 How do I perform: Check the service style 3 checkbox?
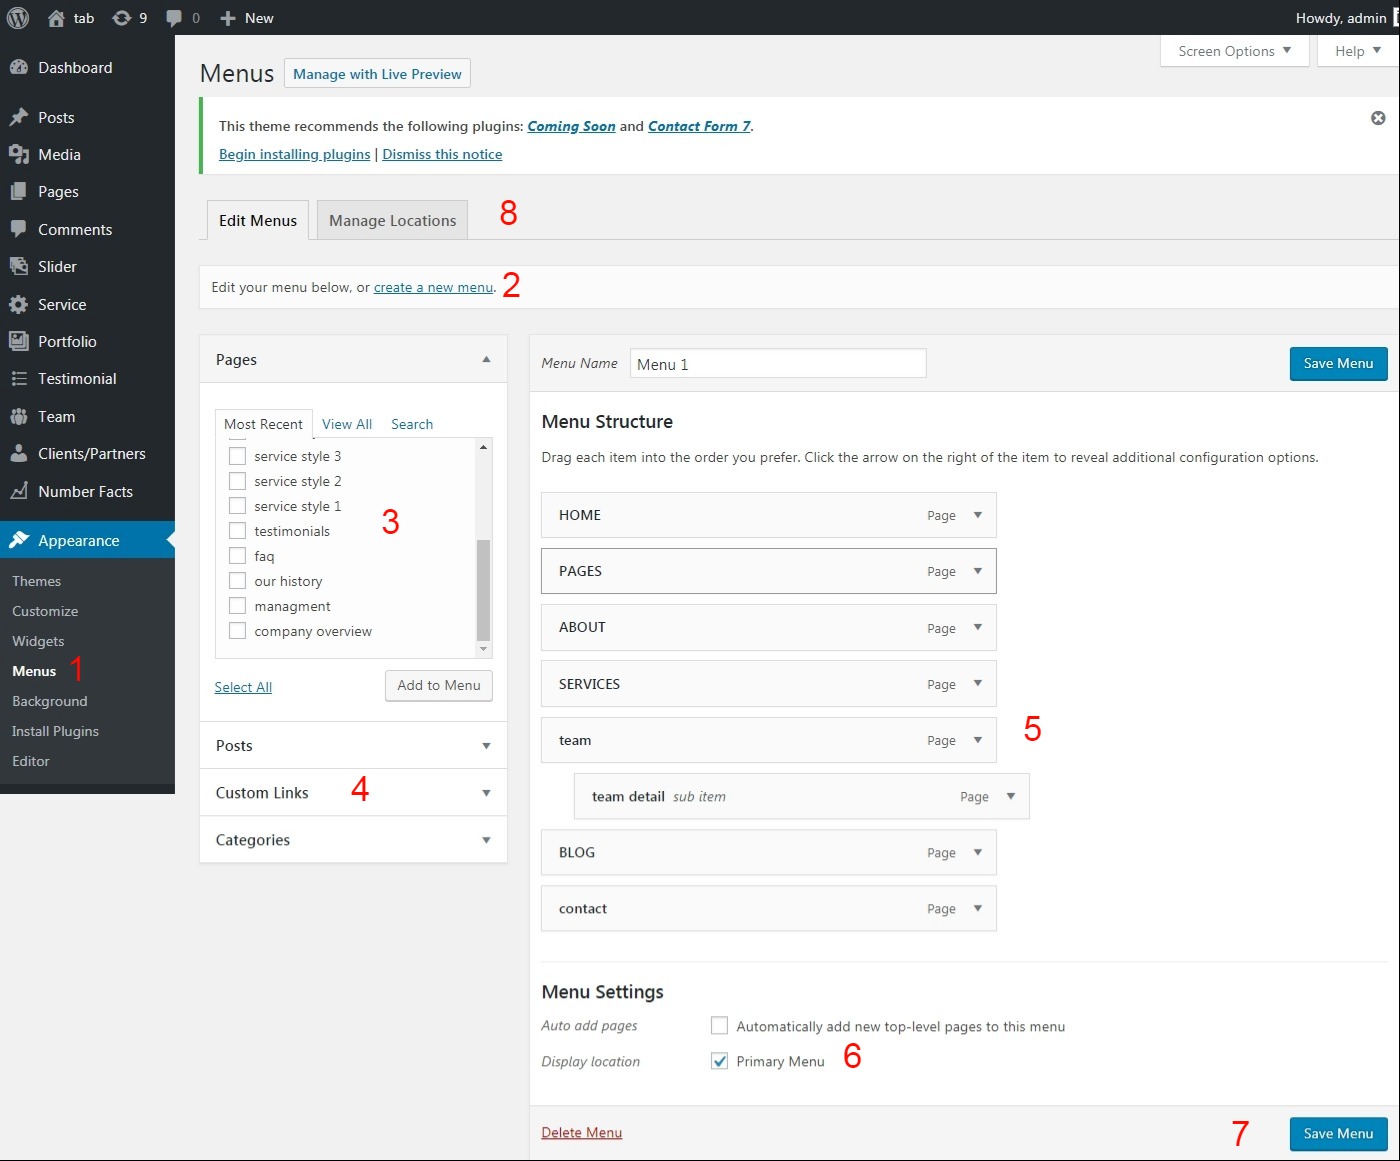(237, 456)
